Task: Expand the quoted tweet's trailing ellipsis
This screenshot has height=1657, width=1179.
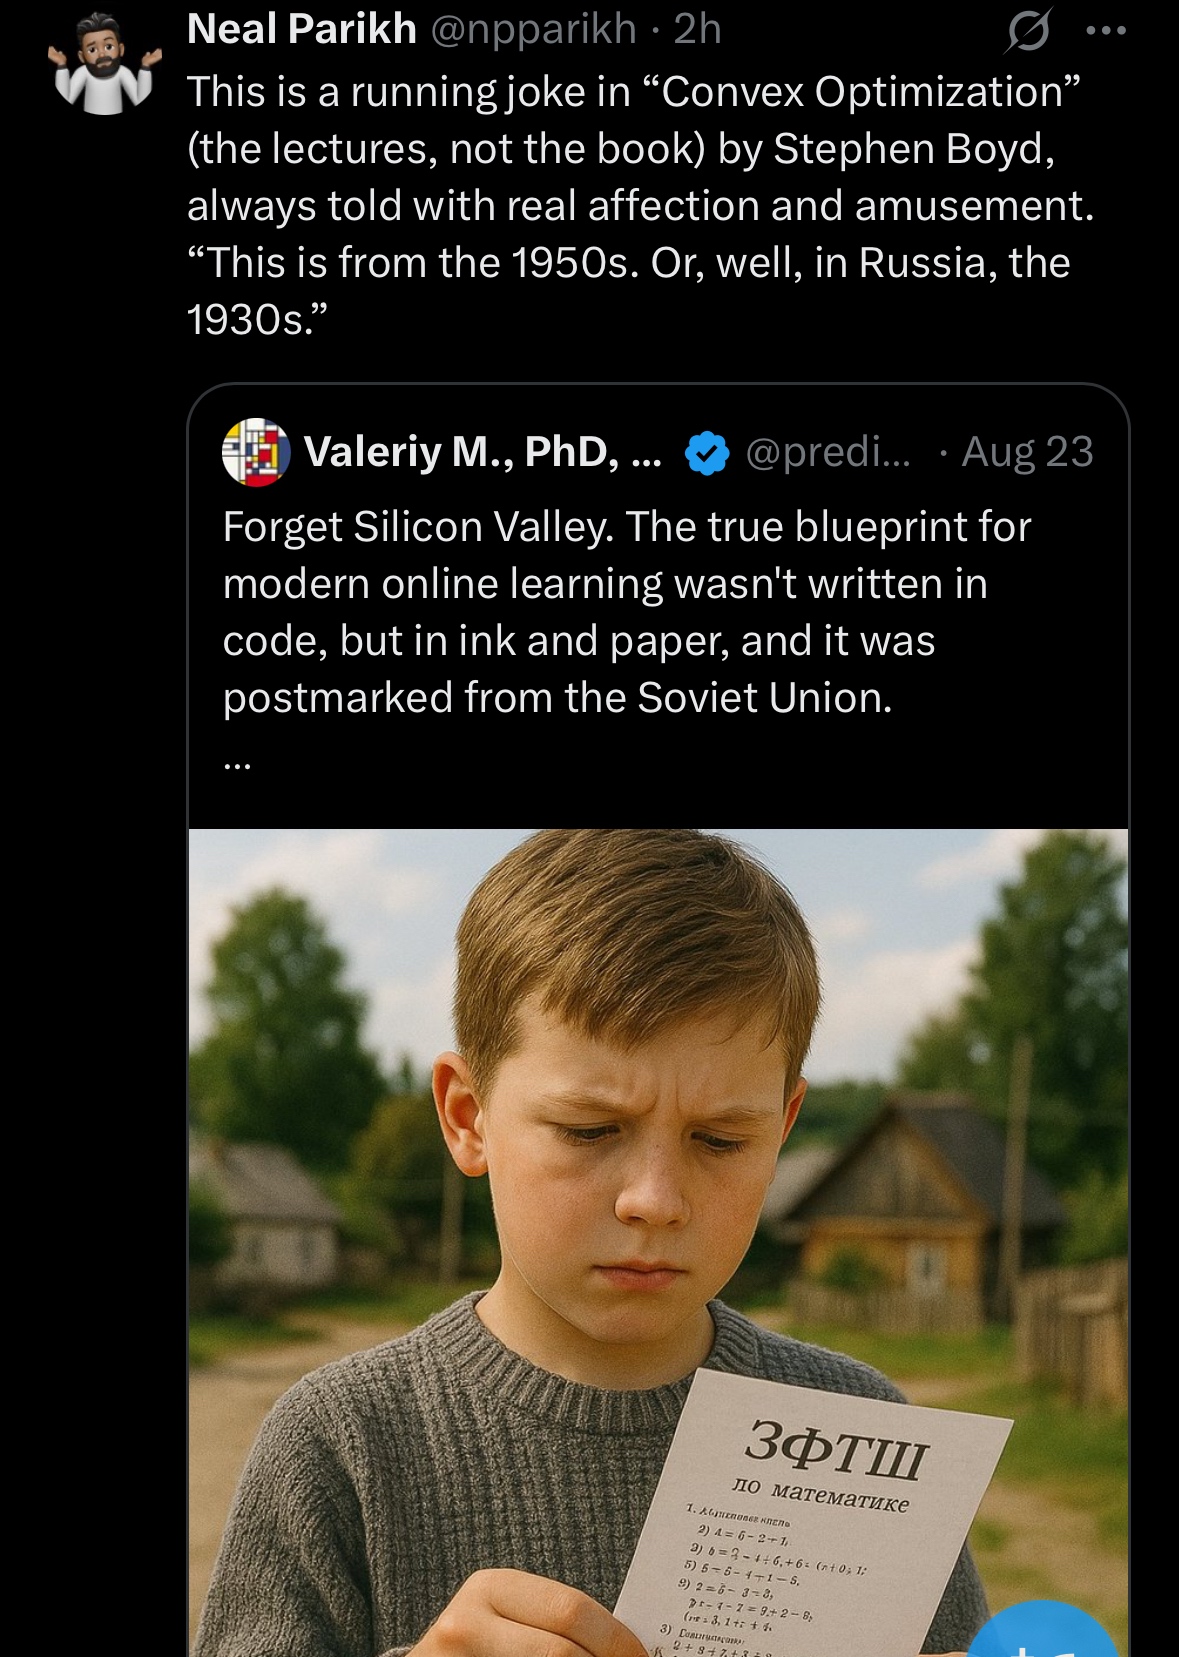Action: tap(237, 764)
